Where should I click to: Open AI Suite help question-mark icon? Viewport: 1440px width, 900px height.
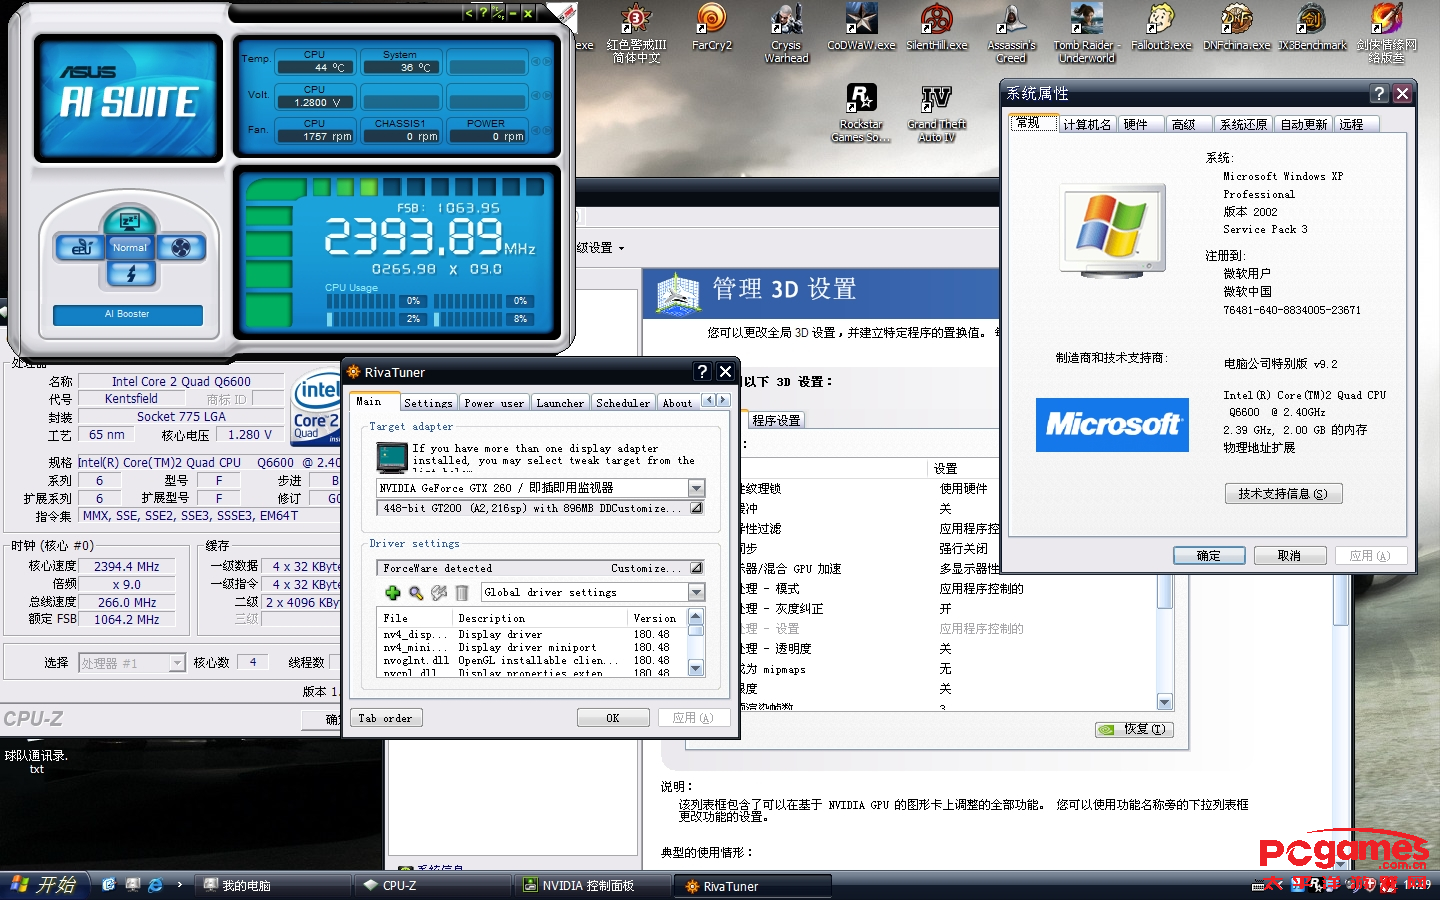point(483,13)
